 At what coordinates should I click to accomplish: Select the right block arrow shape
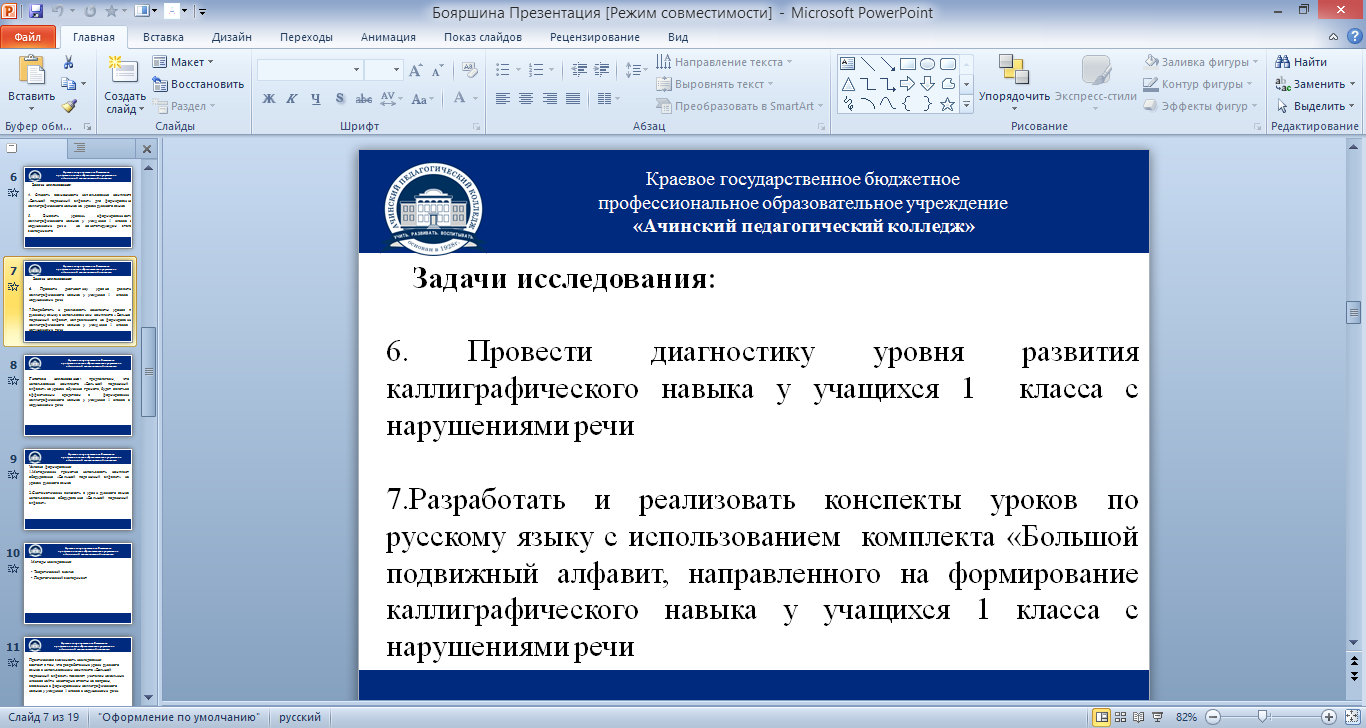coord(908,83)
